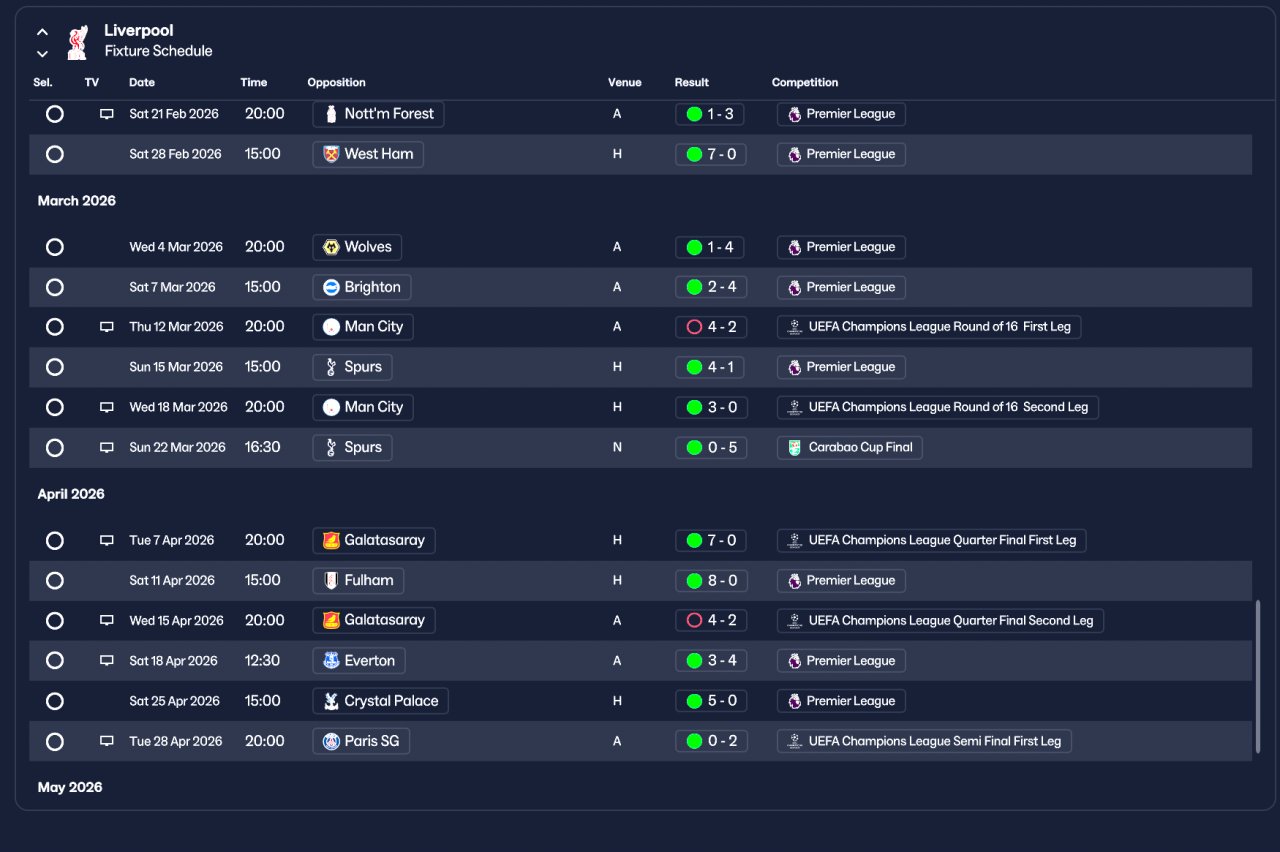Click the TV icon on the Paris SG row
The image size is (1280, 852).
[107, 741]
